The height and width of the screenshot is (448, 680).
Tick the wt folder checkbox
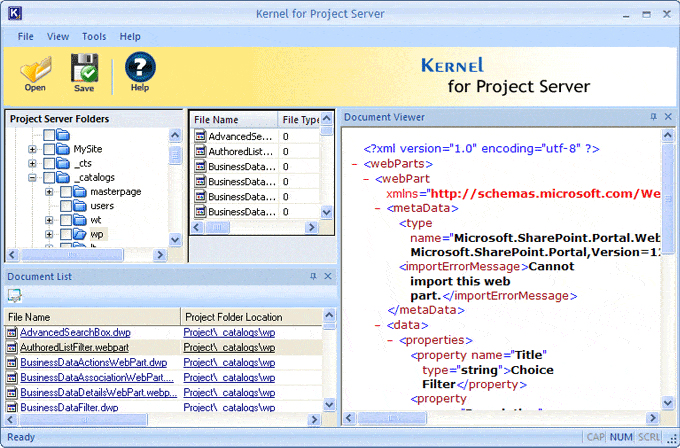point(66,220)
